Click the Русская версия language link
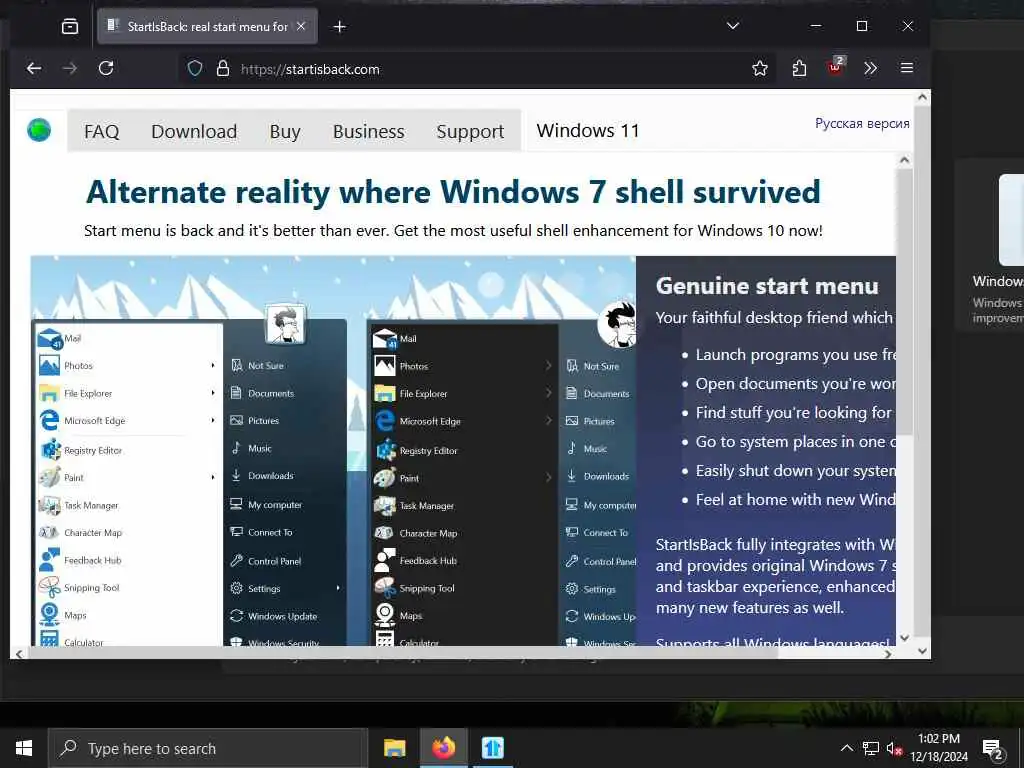The height and width of the screenshot is (768, 1024). pyautogui.click(x=862, y=123)
